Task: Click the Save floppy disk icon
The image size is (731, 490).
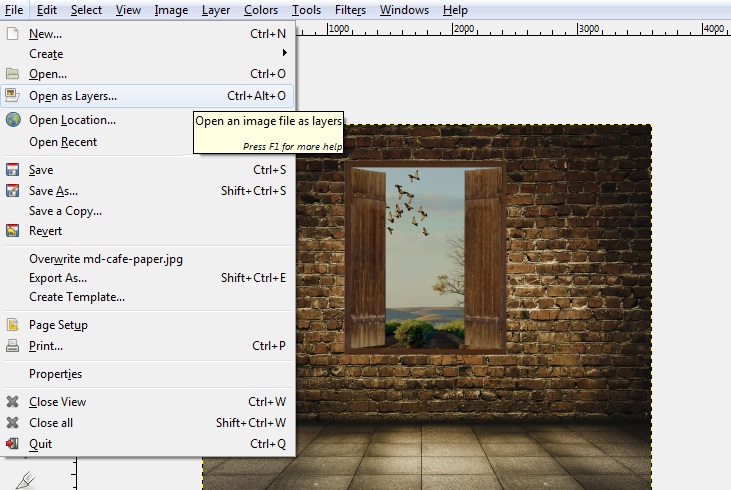Action: pos(13,170)
